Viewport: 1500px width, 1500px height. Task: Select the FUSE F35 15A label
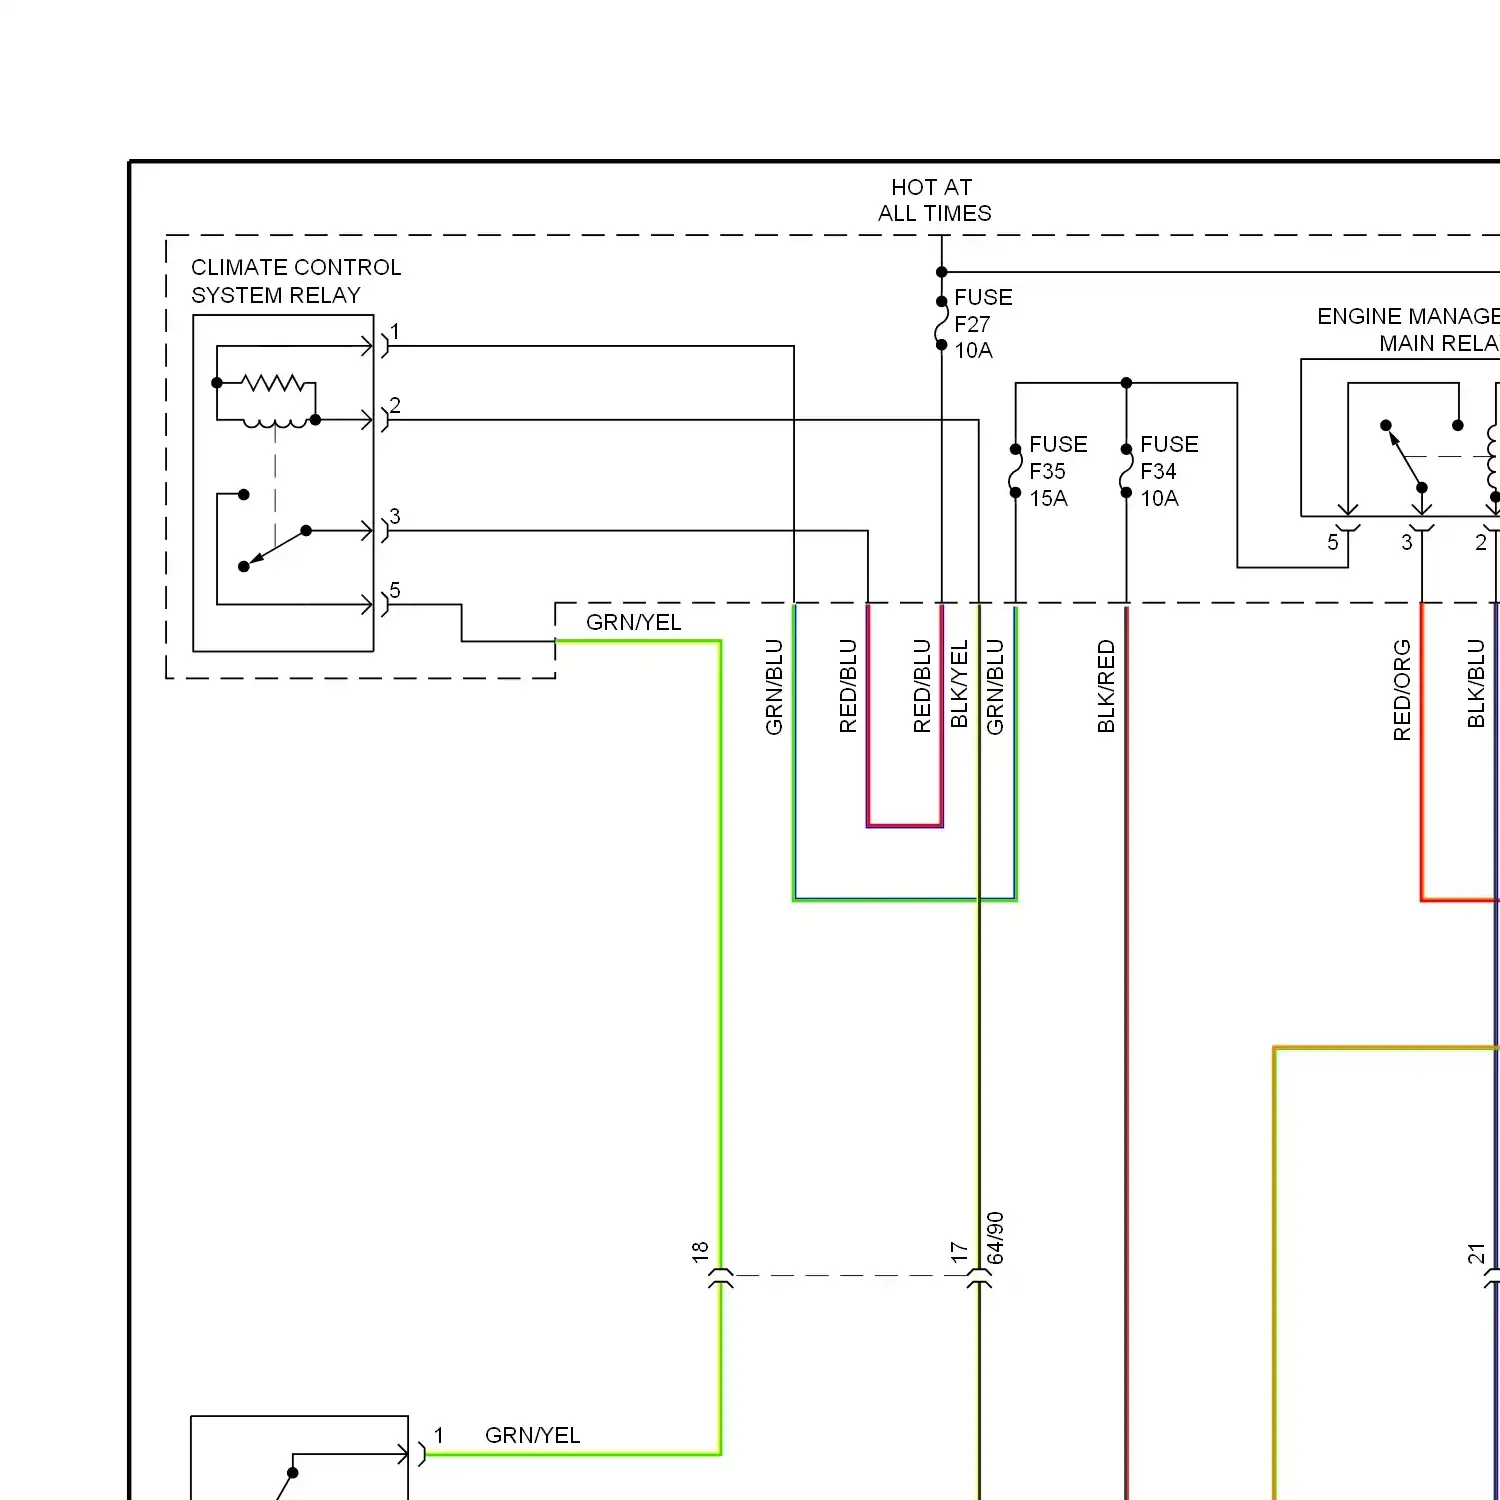[1057, 471]
